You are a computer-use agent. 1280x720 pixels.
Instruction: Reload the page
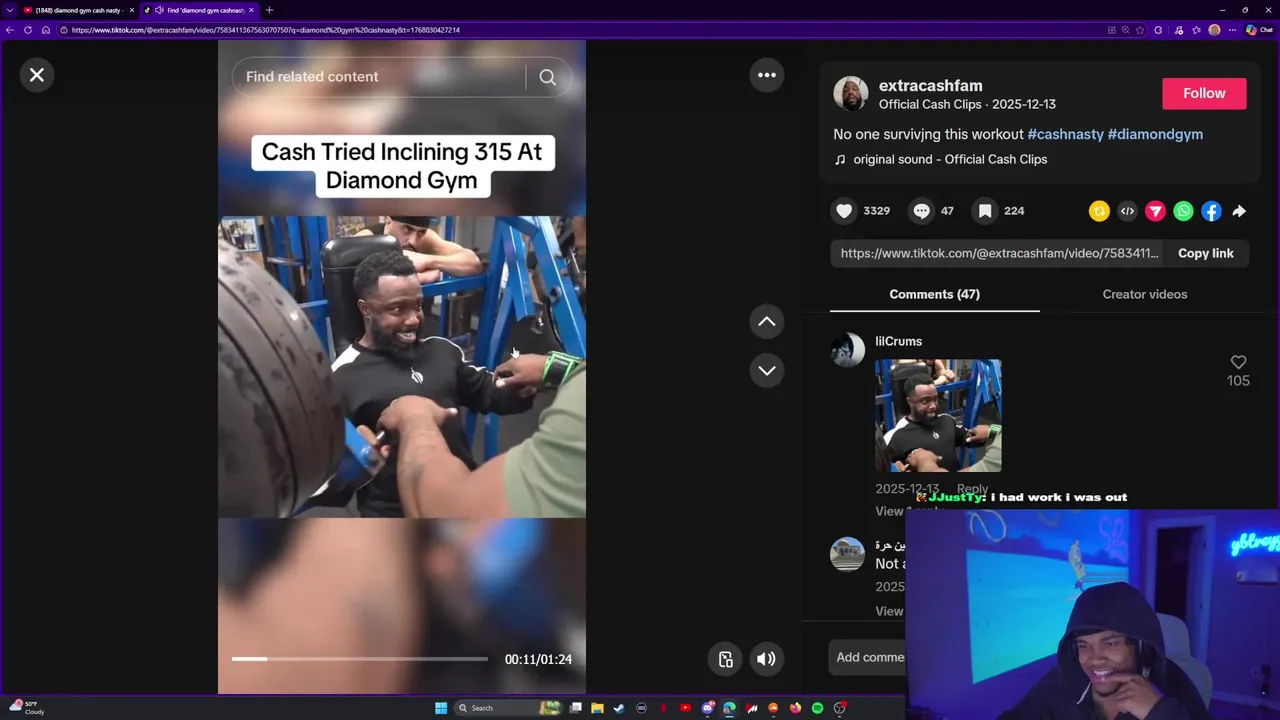coord(28,30)
